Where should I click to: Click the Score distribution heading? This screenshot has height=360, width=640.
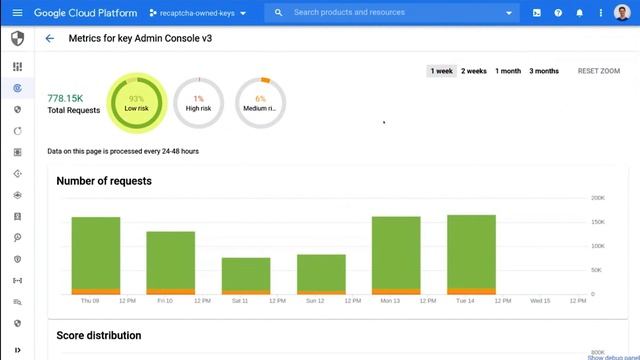click(x=99, y=335)
